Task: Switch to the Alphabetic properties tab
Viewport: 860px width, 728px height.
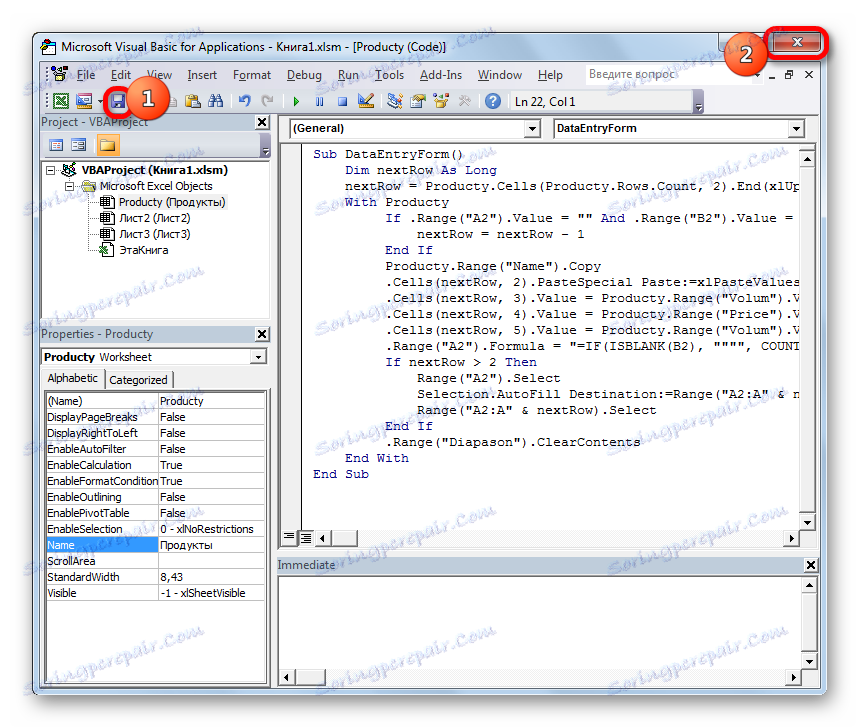Action: (x=72, y=378)
